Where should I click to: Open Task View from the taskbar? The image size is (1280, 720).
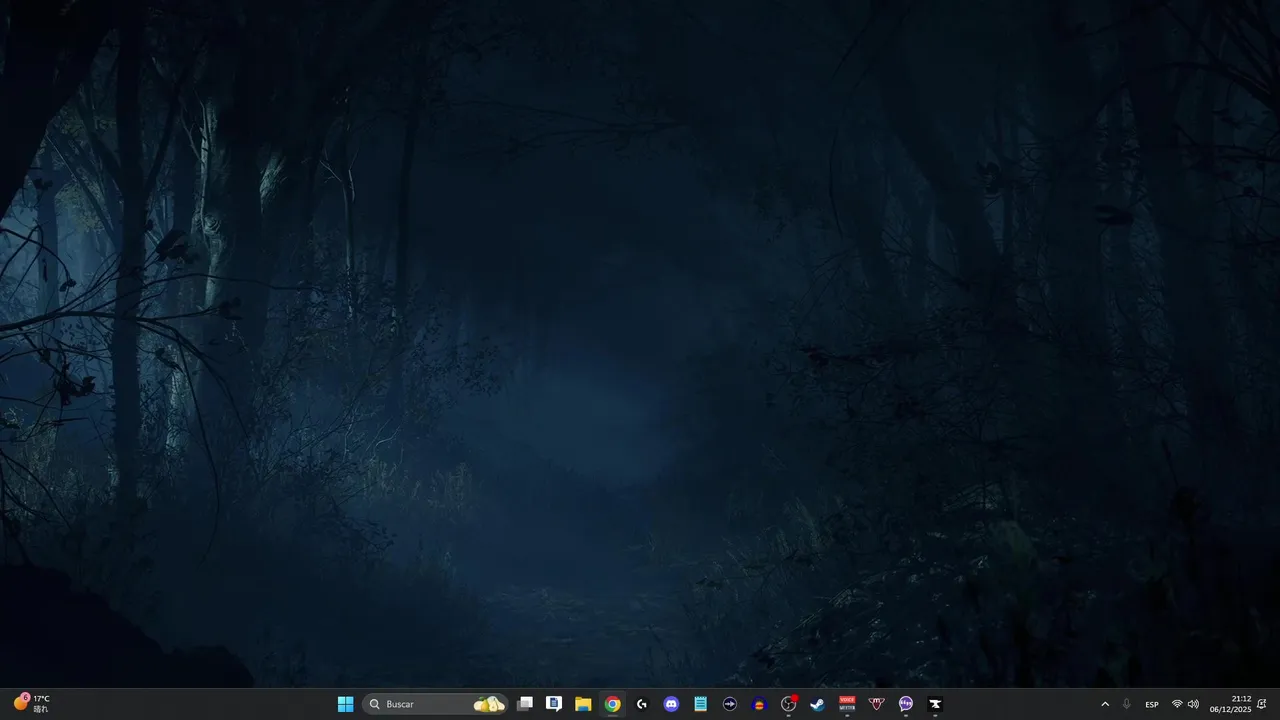[525, 704]
